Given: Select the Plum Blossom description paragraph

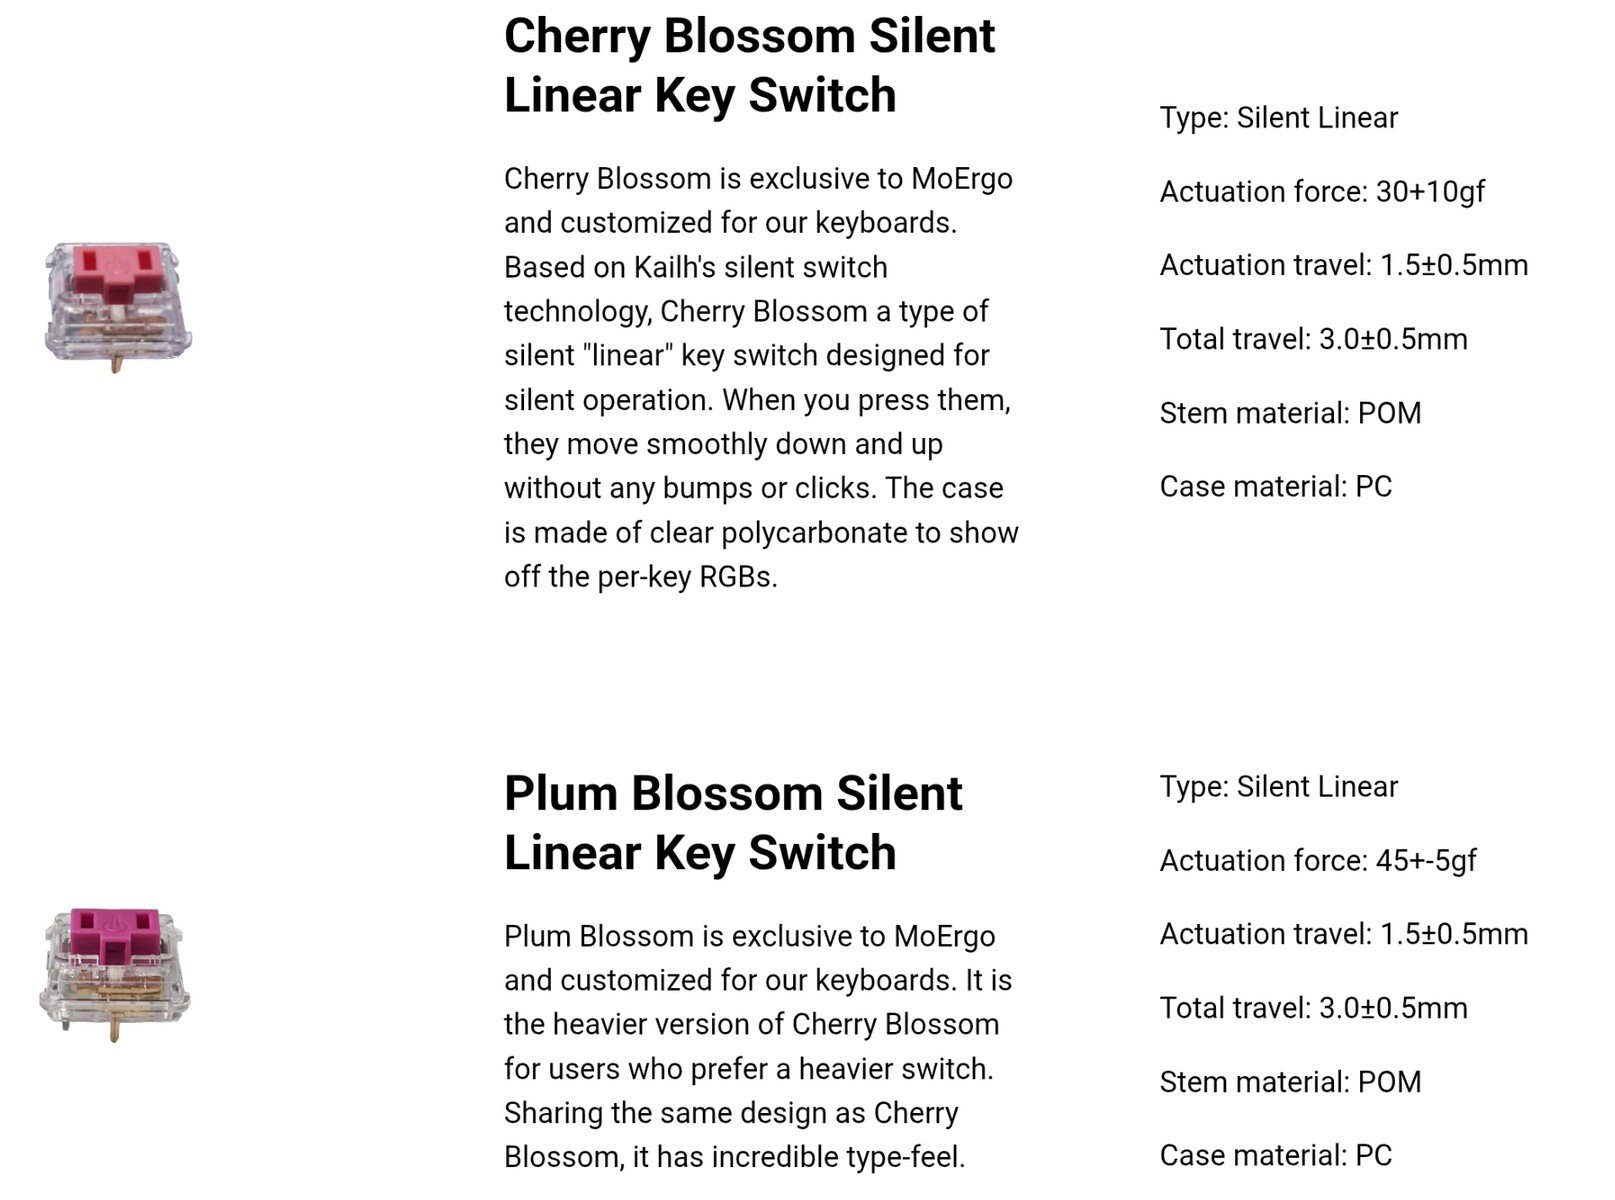Looking at the screenshot, I should 757,1046.
